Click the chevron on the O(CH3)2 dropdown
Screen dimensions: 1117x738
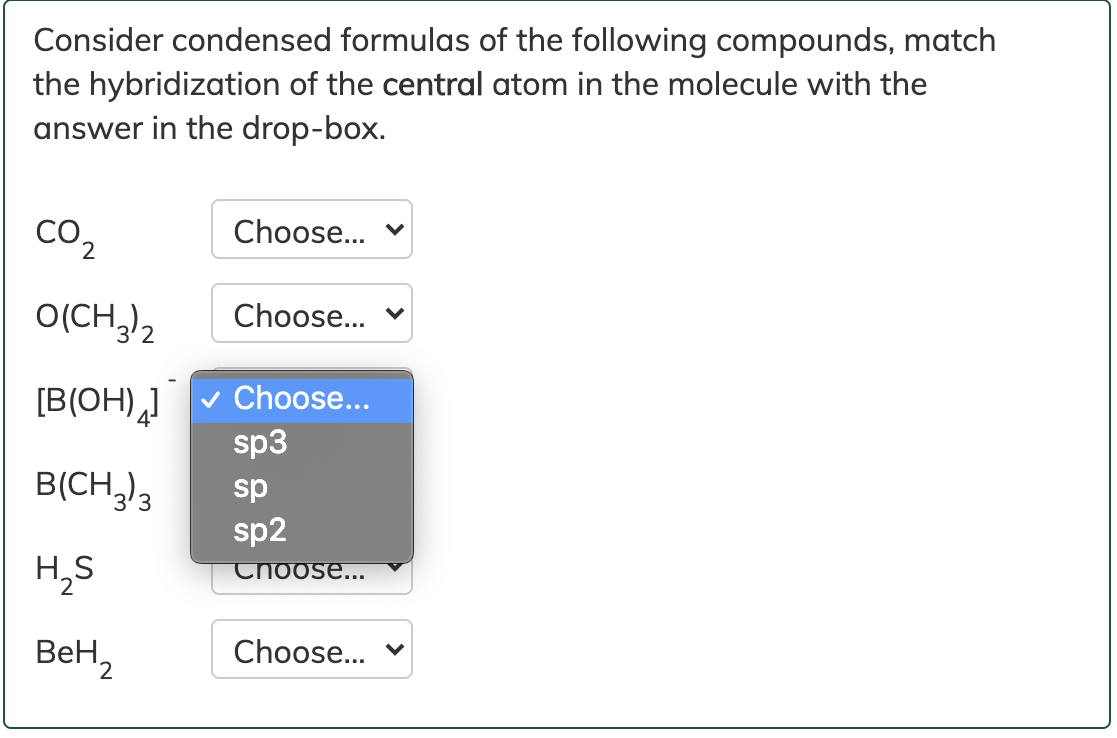point(394,313)
